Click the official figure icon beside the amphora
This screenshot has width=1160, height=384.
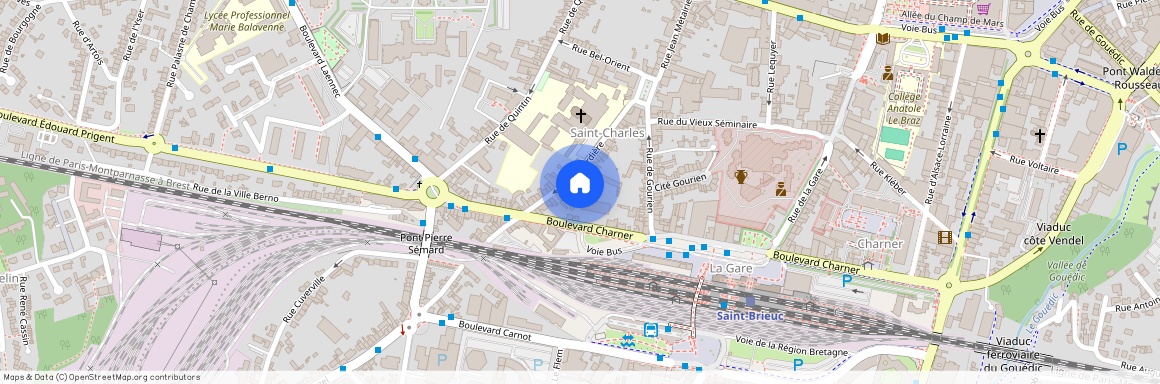(780, 189)
